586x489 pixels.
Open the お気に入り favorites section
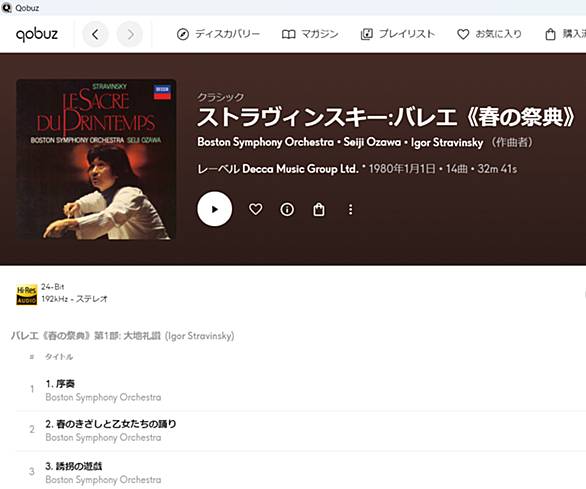point(489,34)
